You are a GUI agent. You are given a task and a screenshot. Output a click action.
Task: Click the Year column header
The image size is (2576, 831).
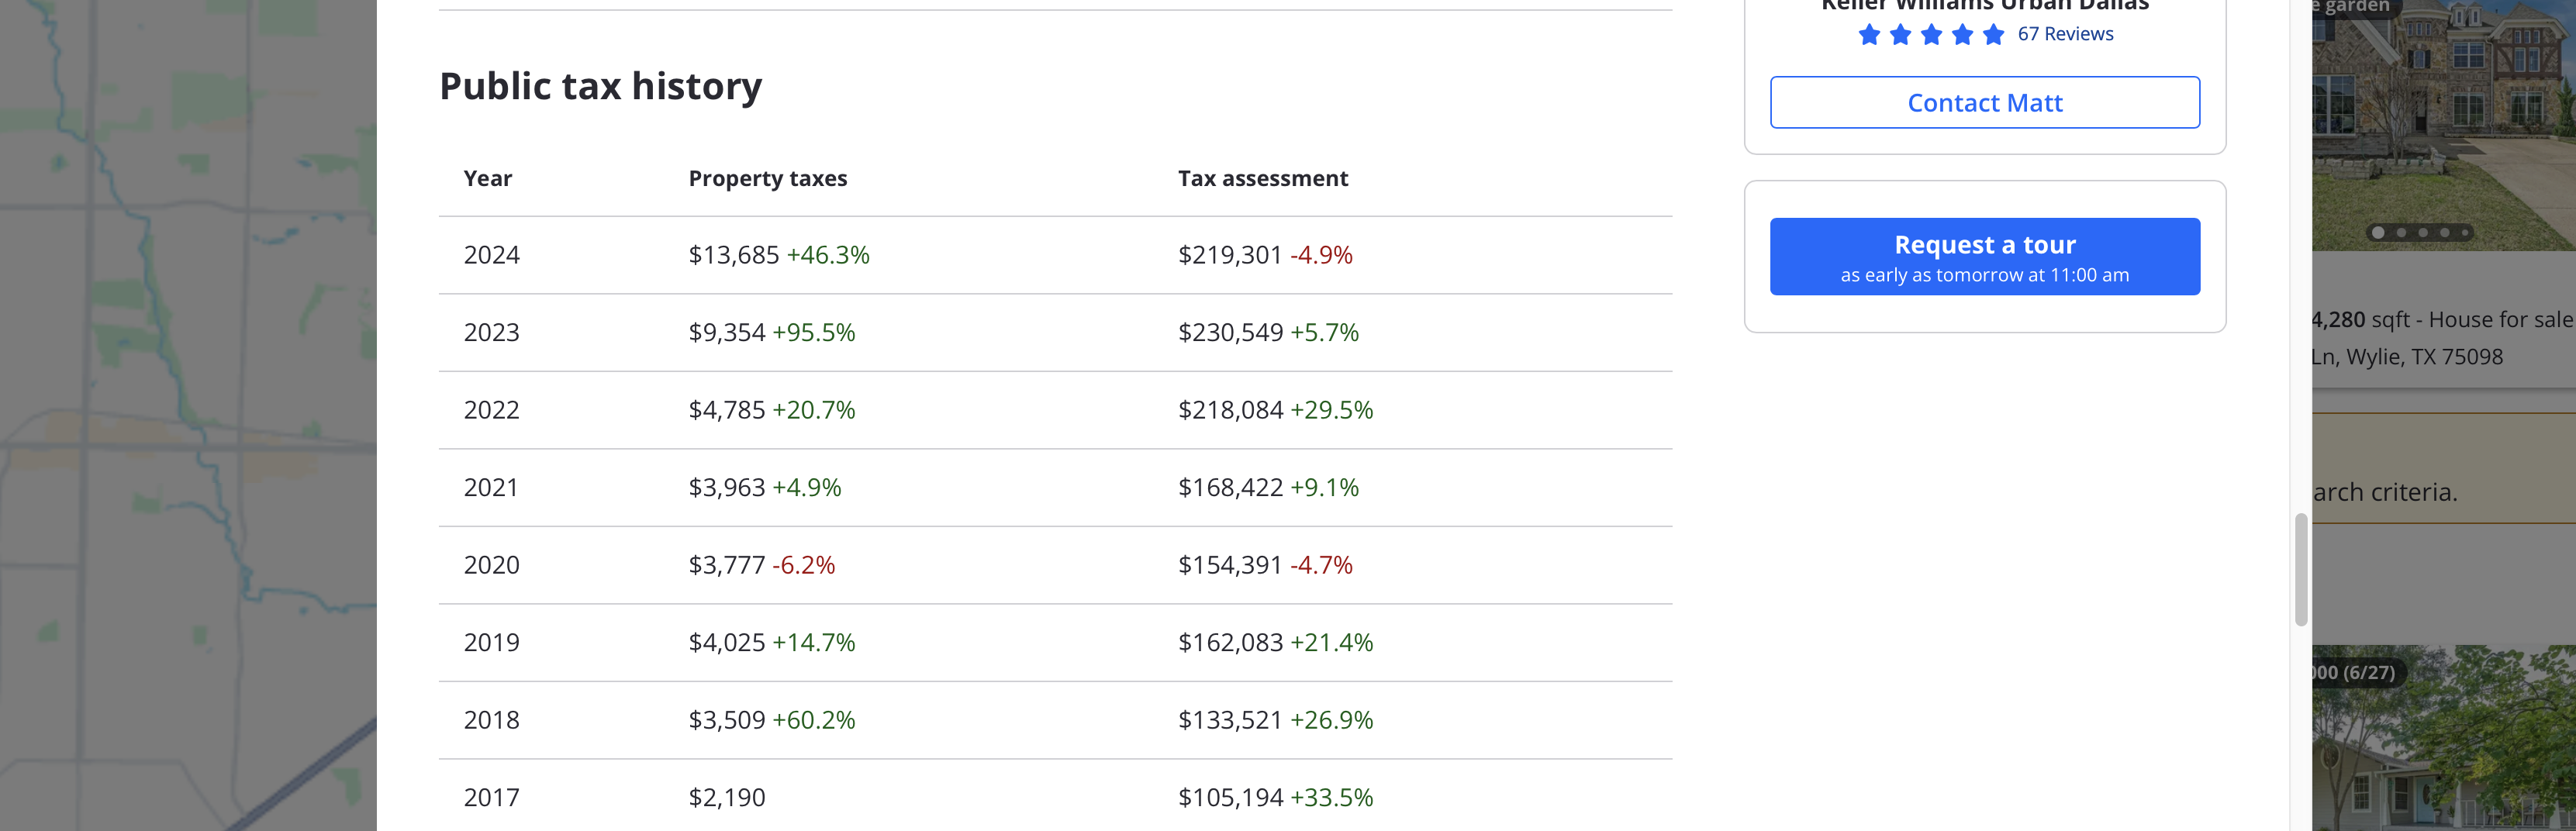pos(487,179)
